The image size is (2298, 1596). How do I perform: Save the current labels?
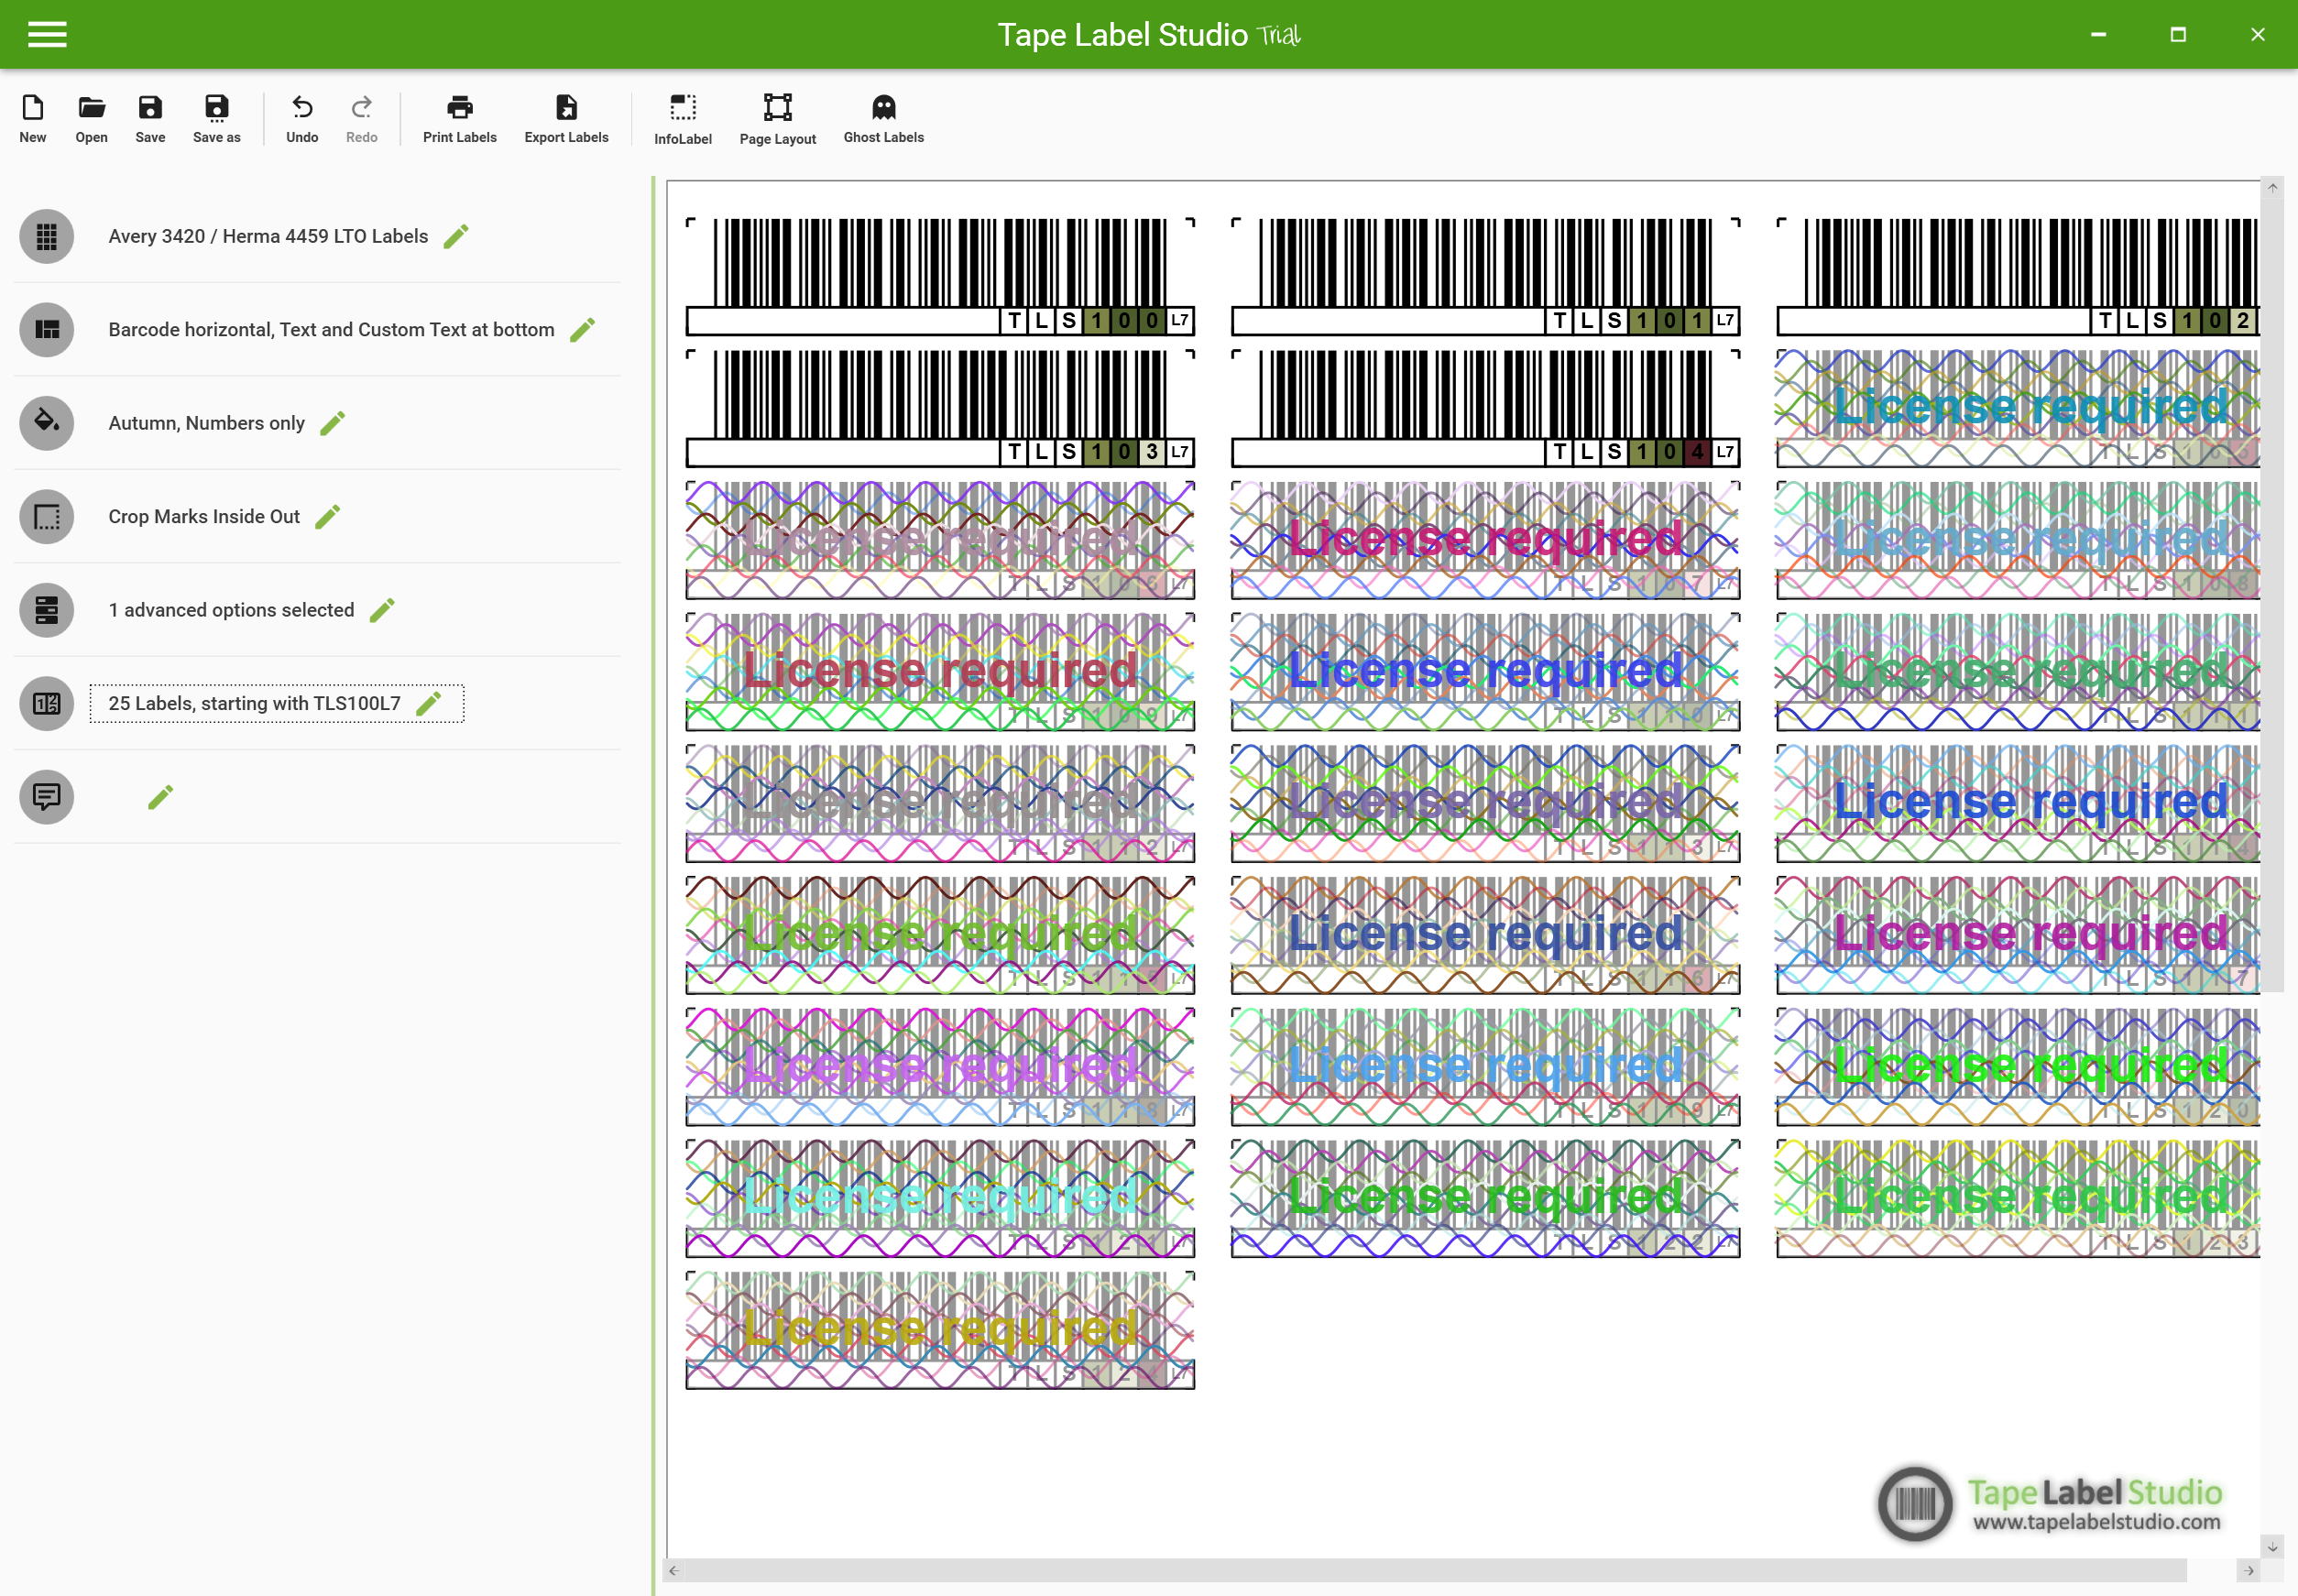150,120
